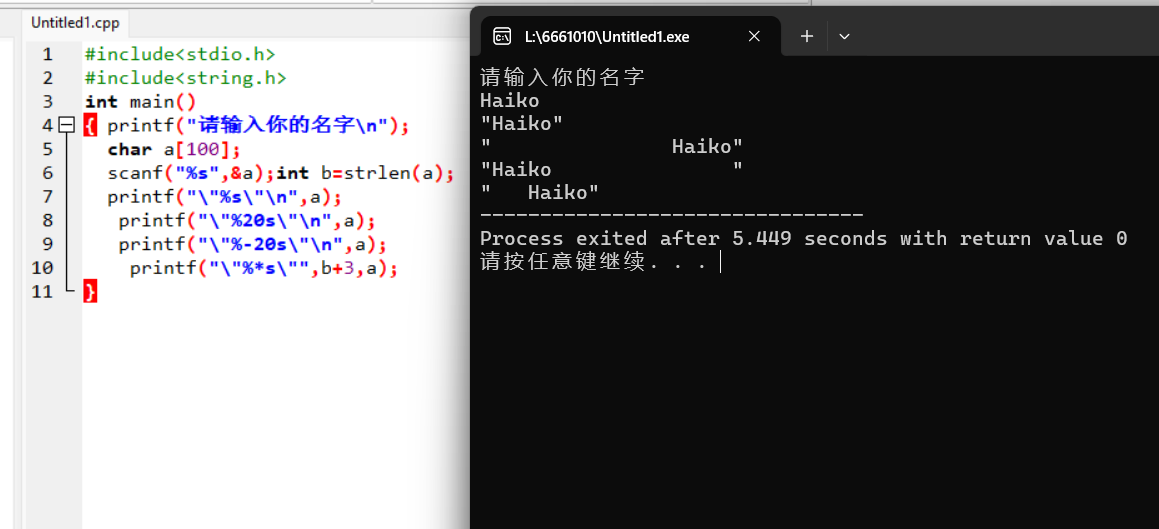Screen dimensions: 1159x529
Task: Click the scanf("%s",&a) statement
Action: click(191, 173)
